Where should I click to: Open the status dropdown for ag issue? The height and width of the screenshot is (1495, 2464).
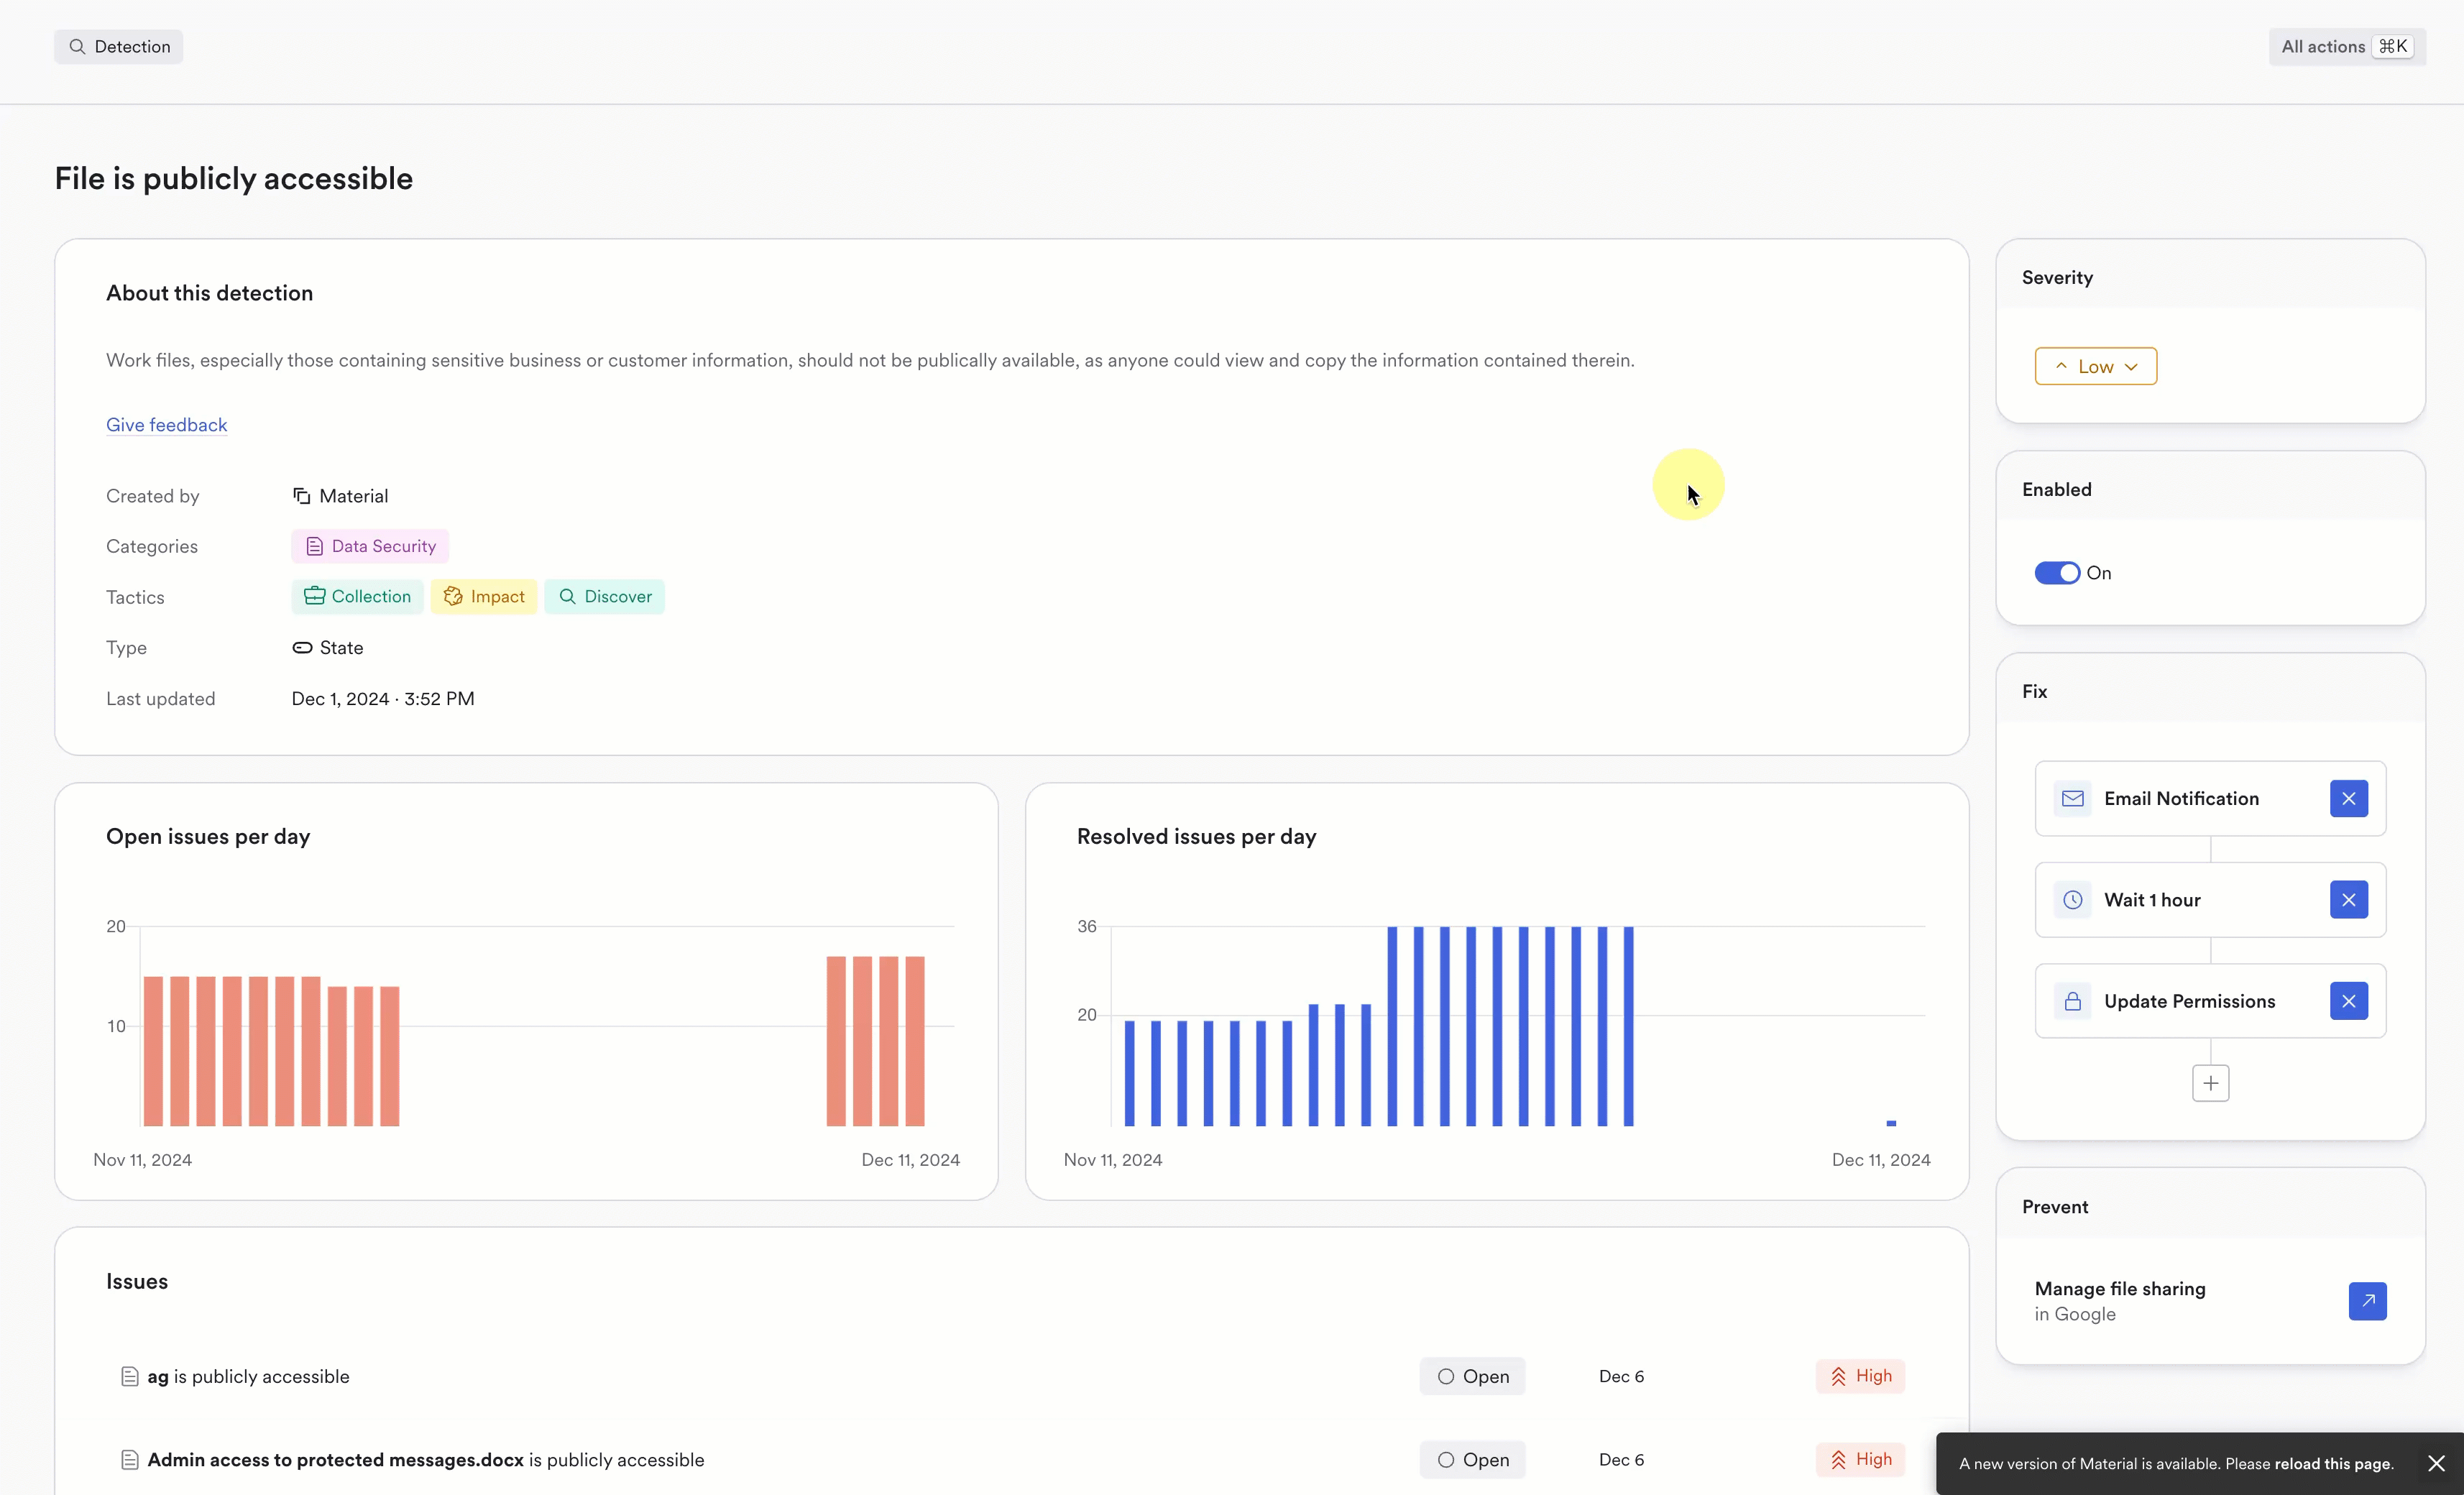coord(1472,1376)
